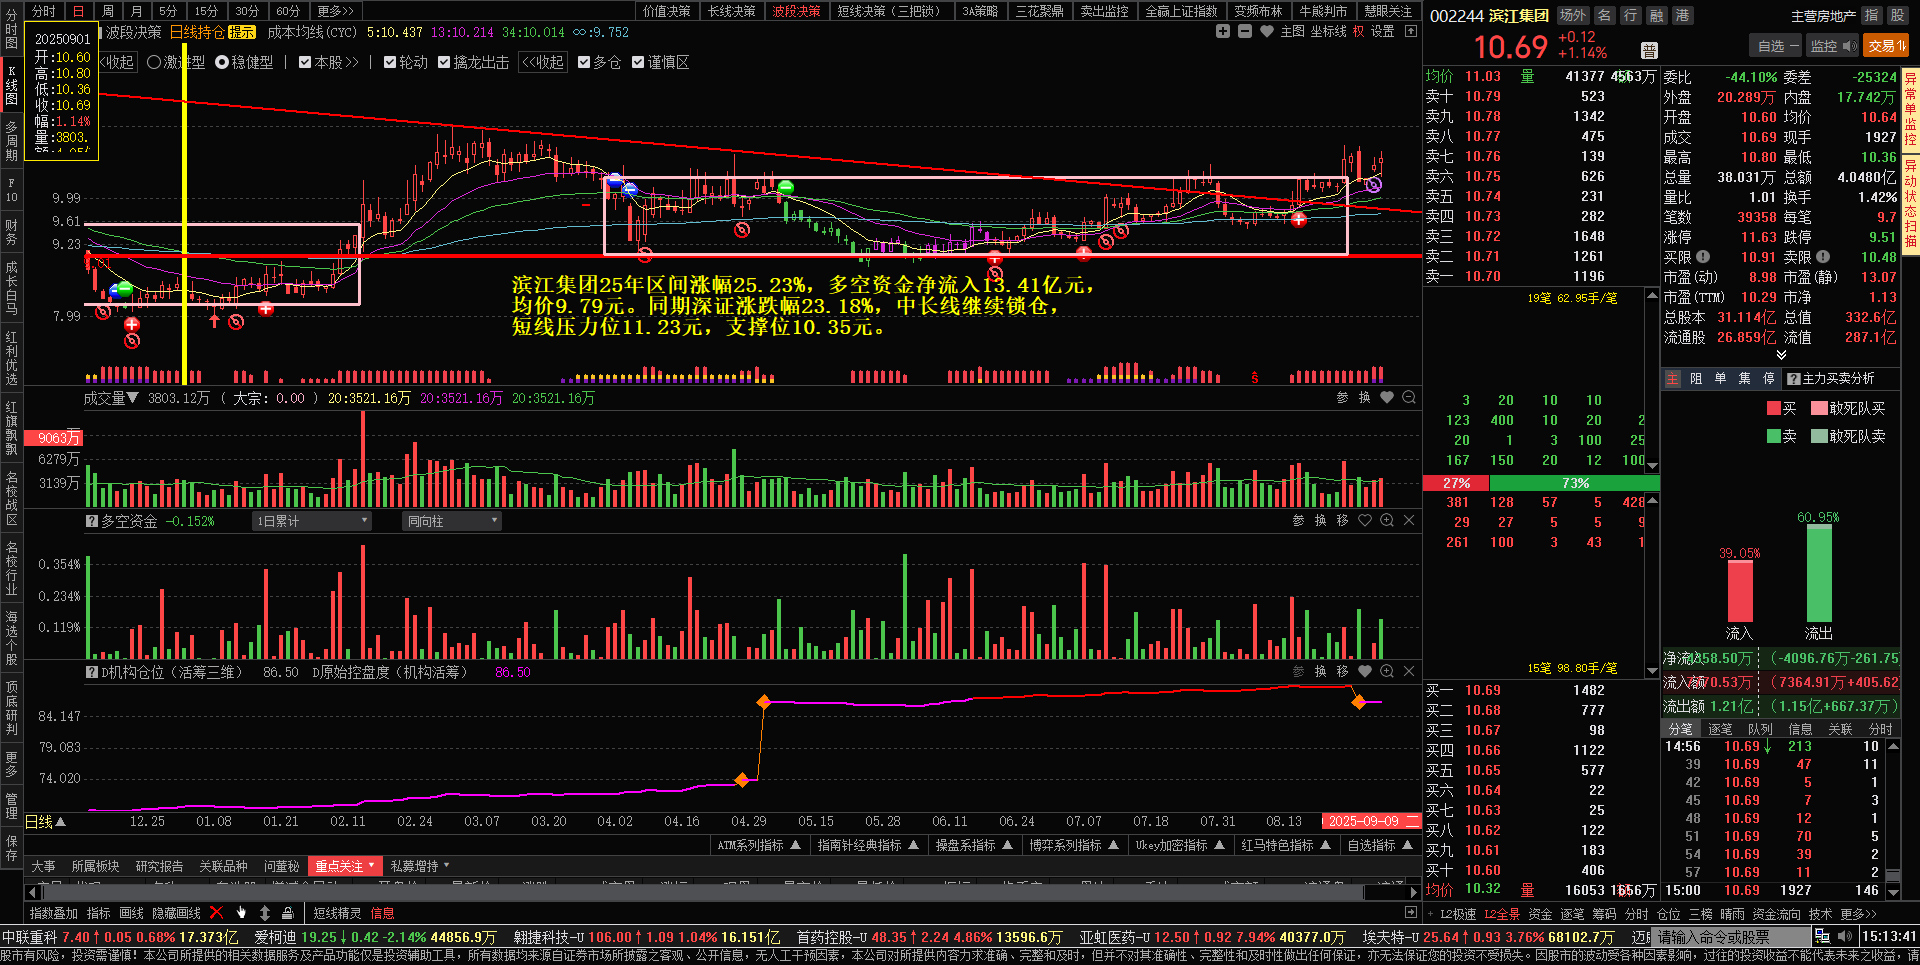Image resolution: width=1920 pixels, height=965 pixels.
Task: Select the 稳健型 radio option
Action: [222, 62]
